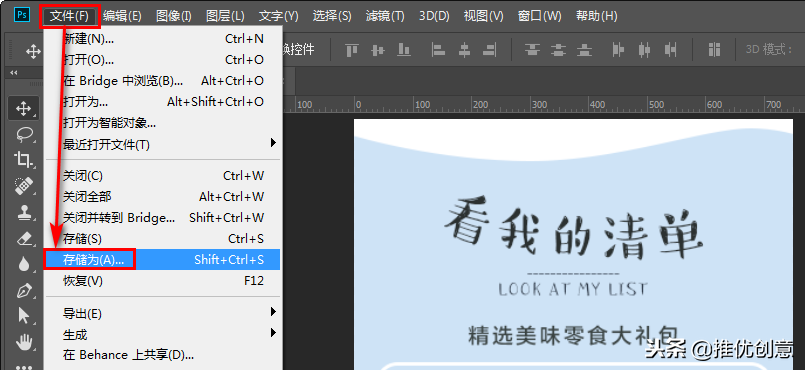This screenshot has width=805, height=370.
Task: Open the 图像(I) menu
Action: click(x=174, y=16)
